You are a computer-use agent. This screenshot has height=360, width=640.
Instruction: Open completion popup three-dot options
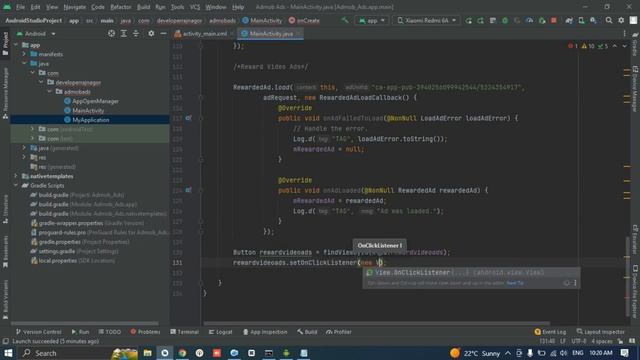pyautogui.click(x=575, y=283)
